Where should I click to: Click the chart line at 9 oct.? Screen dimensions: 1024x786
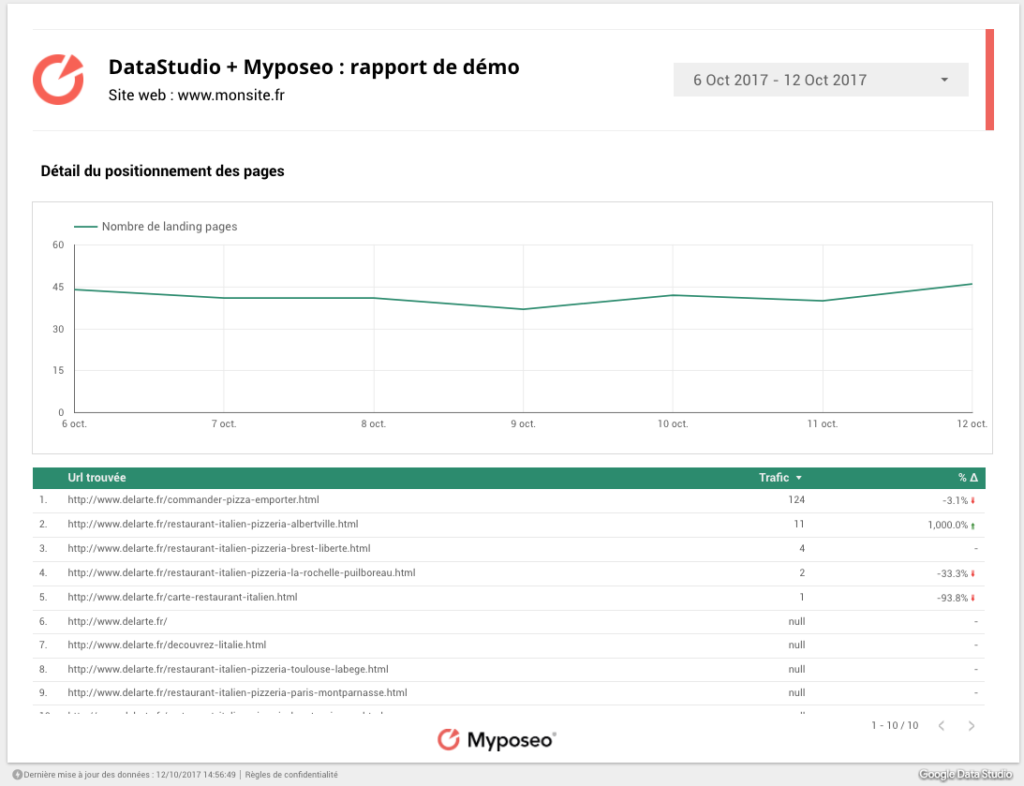coord(522,309)
